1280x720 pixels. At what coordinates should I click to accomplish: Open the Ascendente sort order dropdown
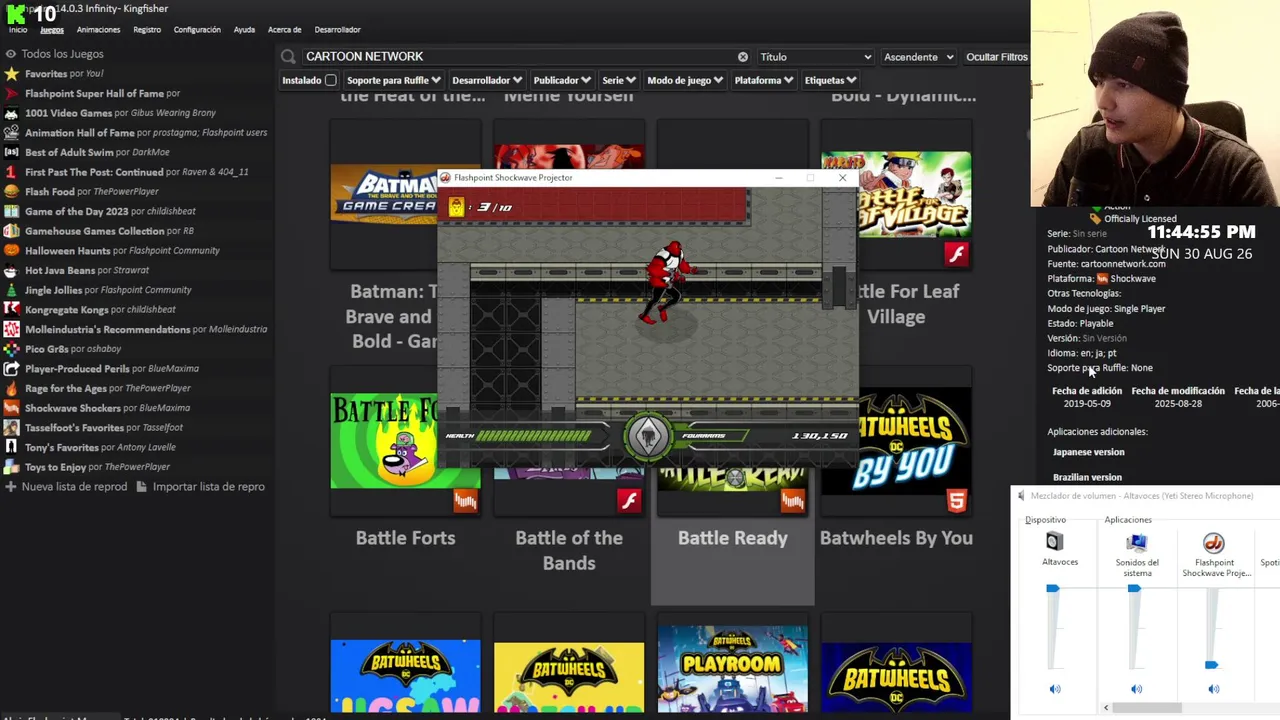[918, 57]
